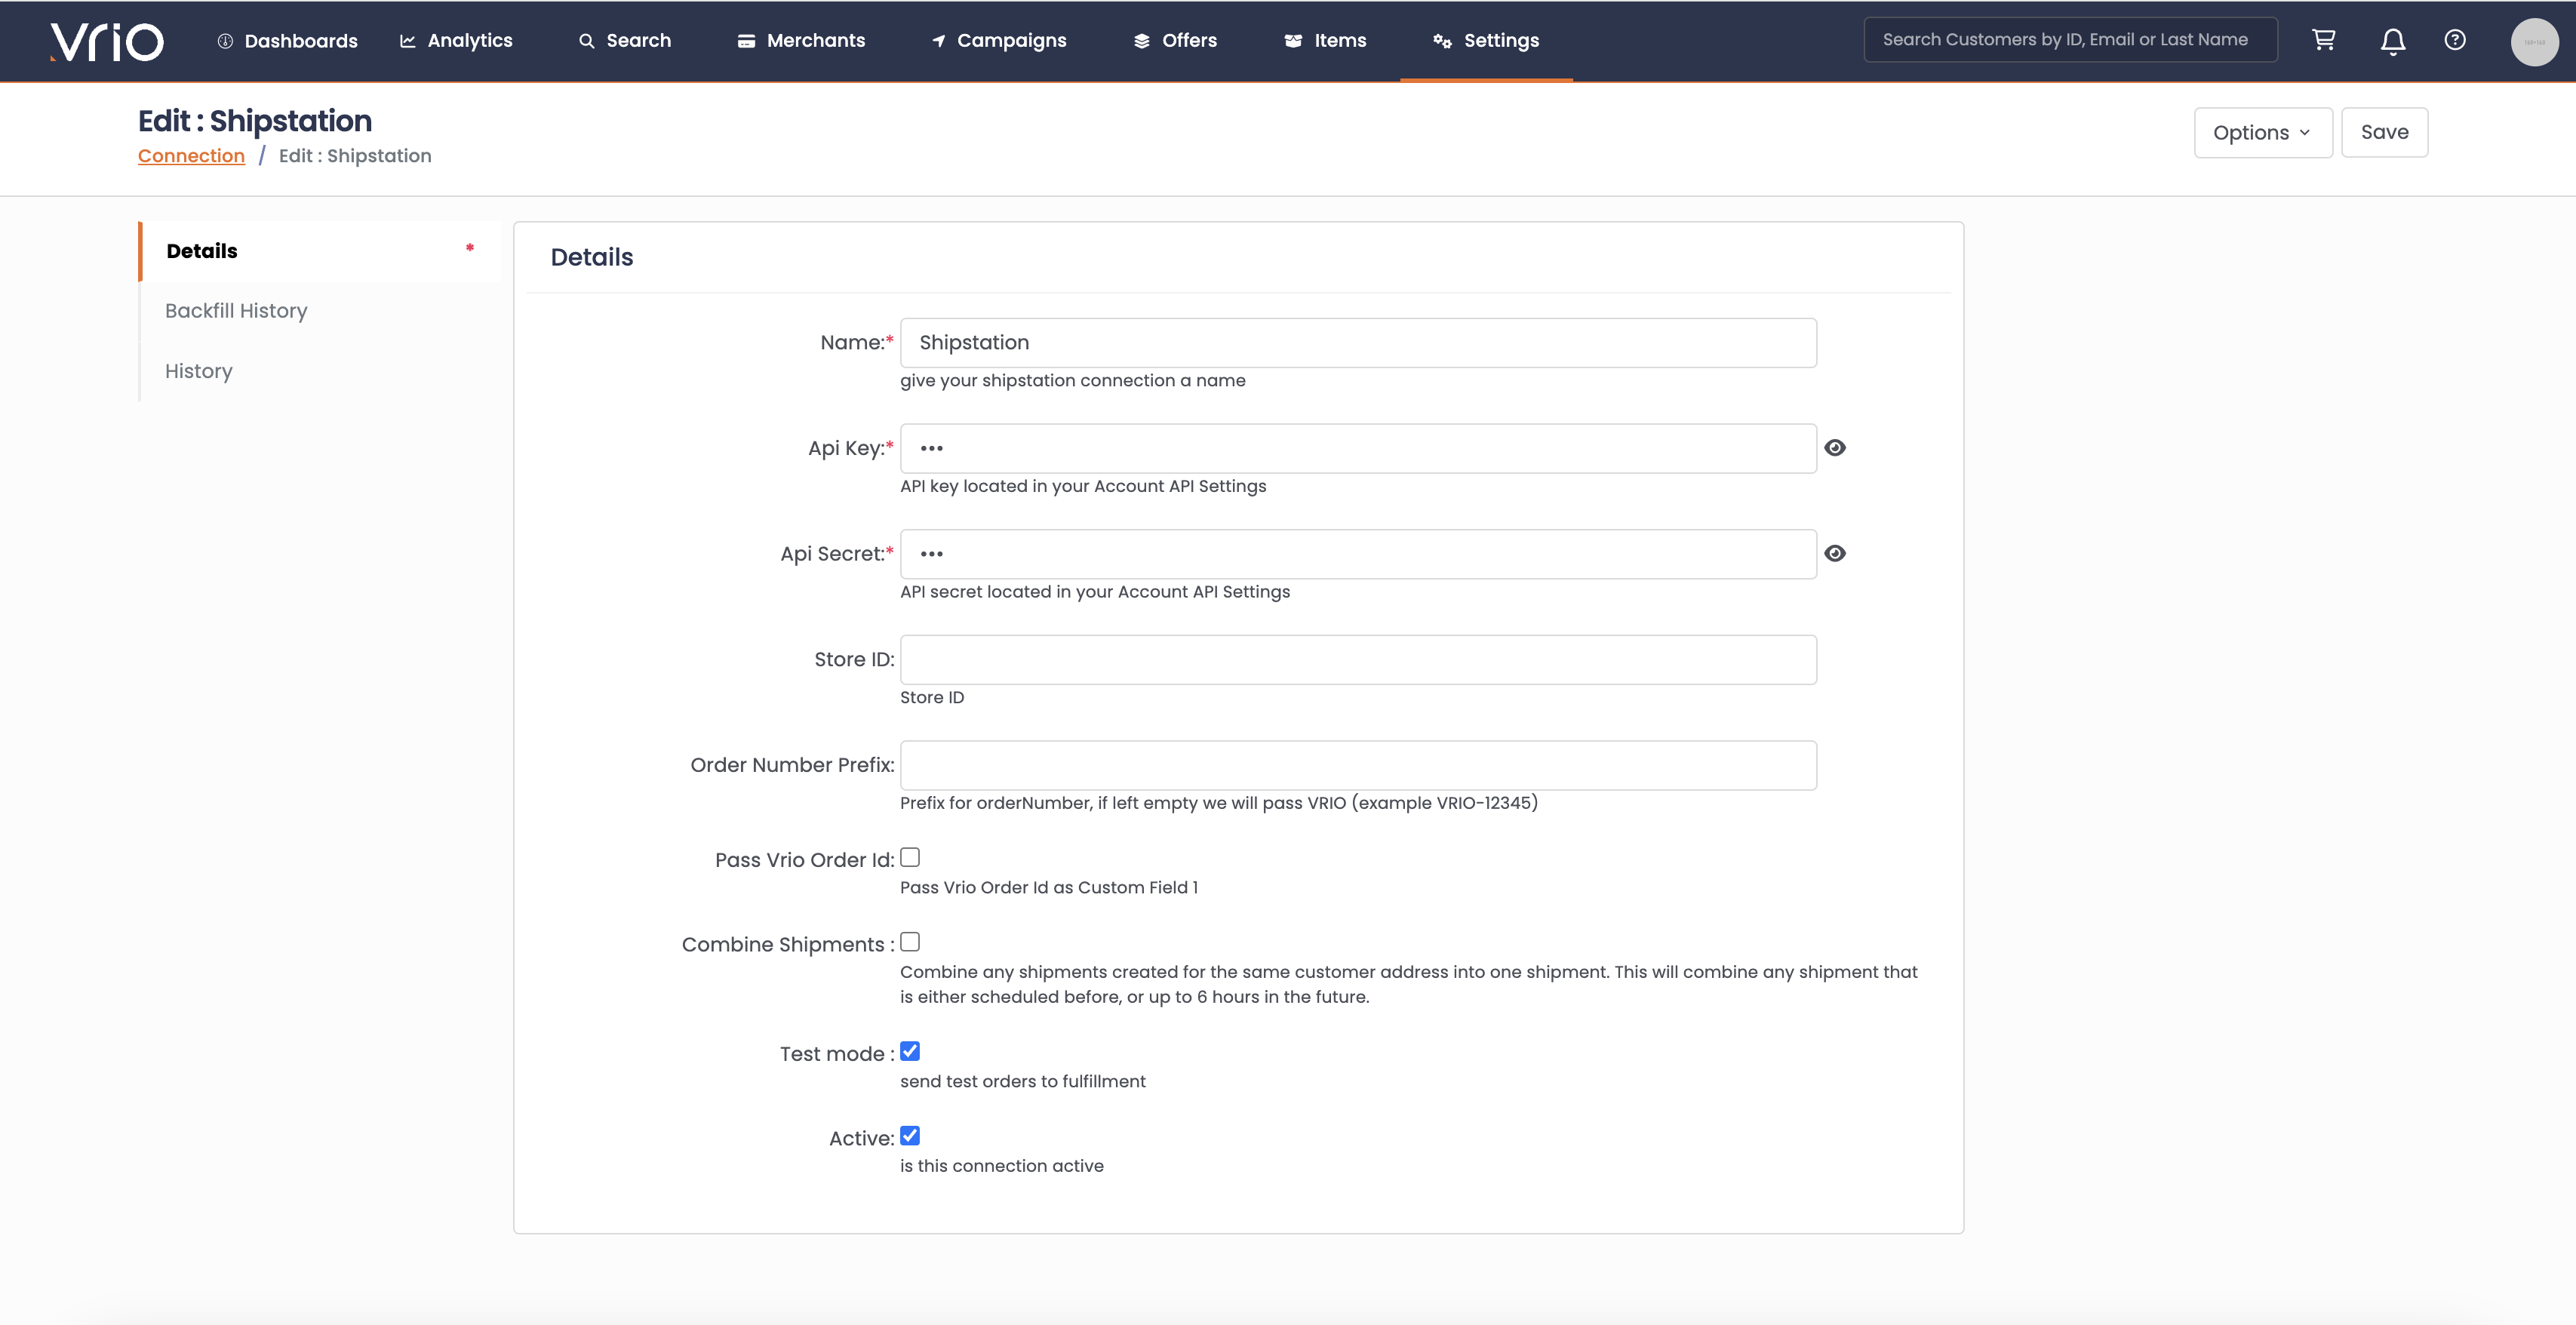This screenshot has height=1325, width=2576.
Task: Open the Campaigns menu
Action: (x=999, y=41)
